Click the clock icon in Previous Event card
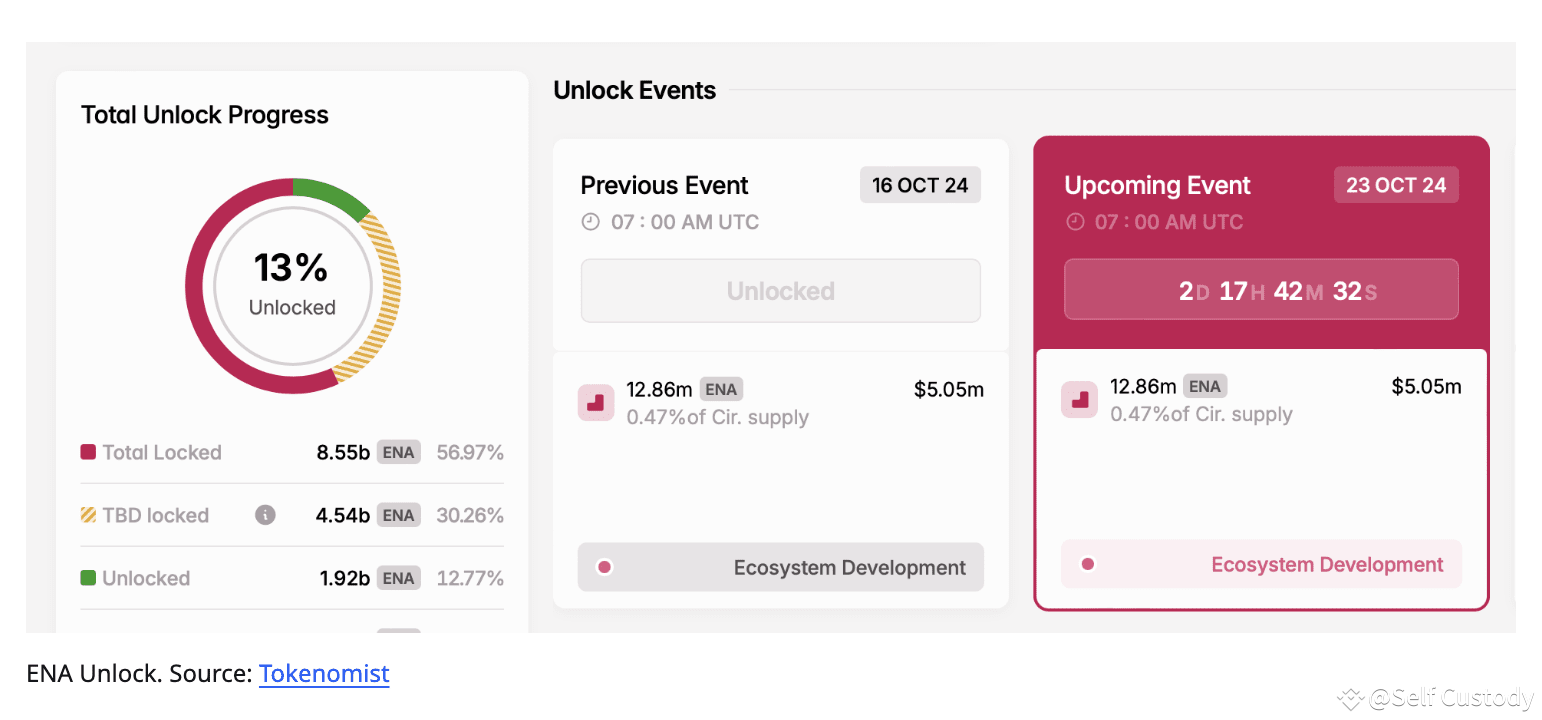Screen dimensions: 1542x720 [591, 222]
